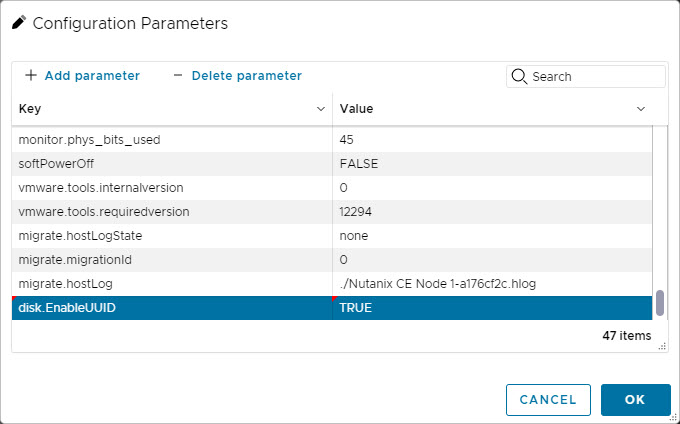The height and width of the screenshot is (424, 680).
Task: Open the Value column filter chevron
Action: [x=641, y=109]
